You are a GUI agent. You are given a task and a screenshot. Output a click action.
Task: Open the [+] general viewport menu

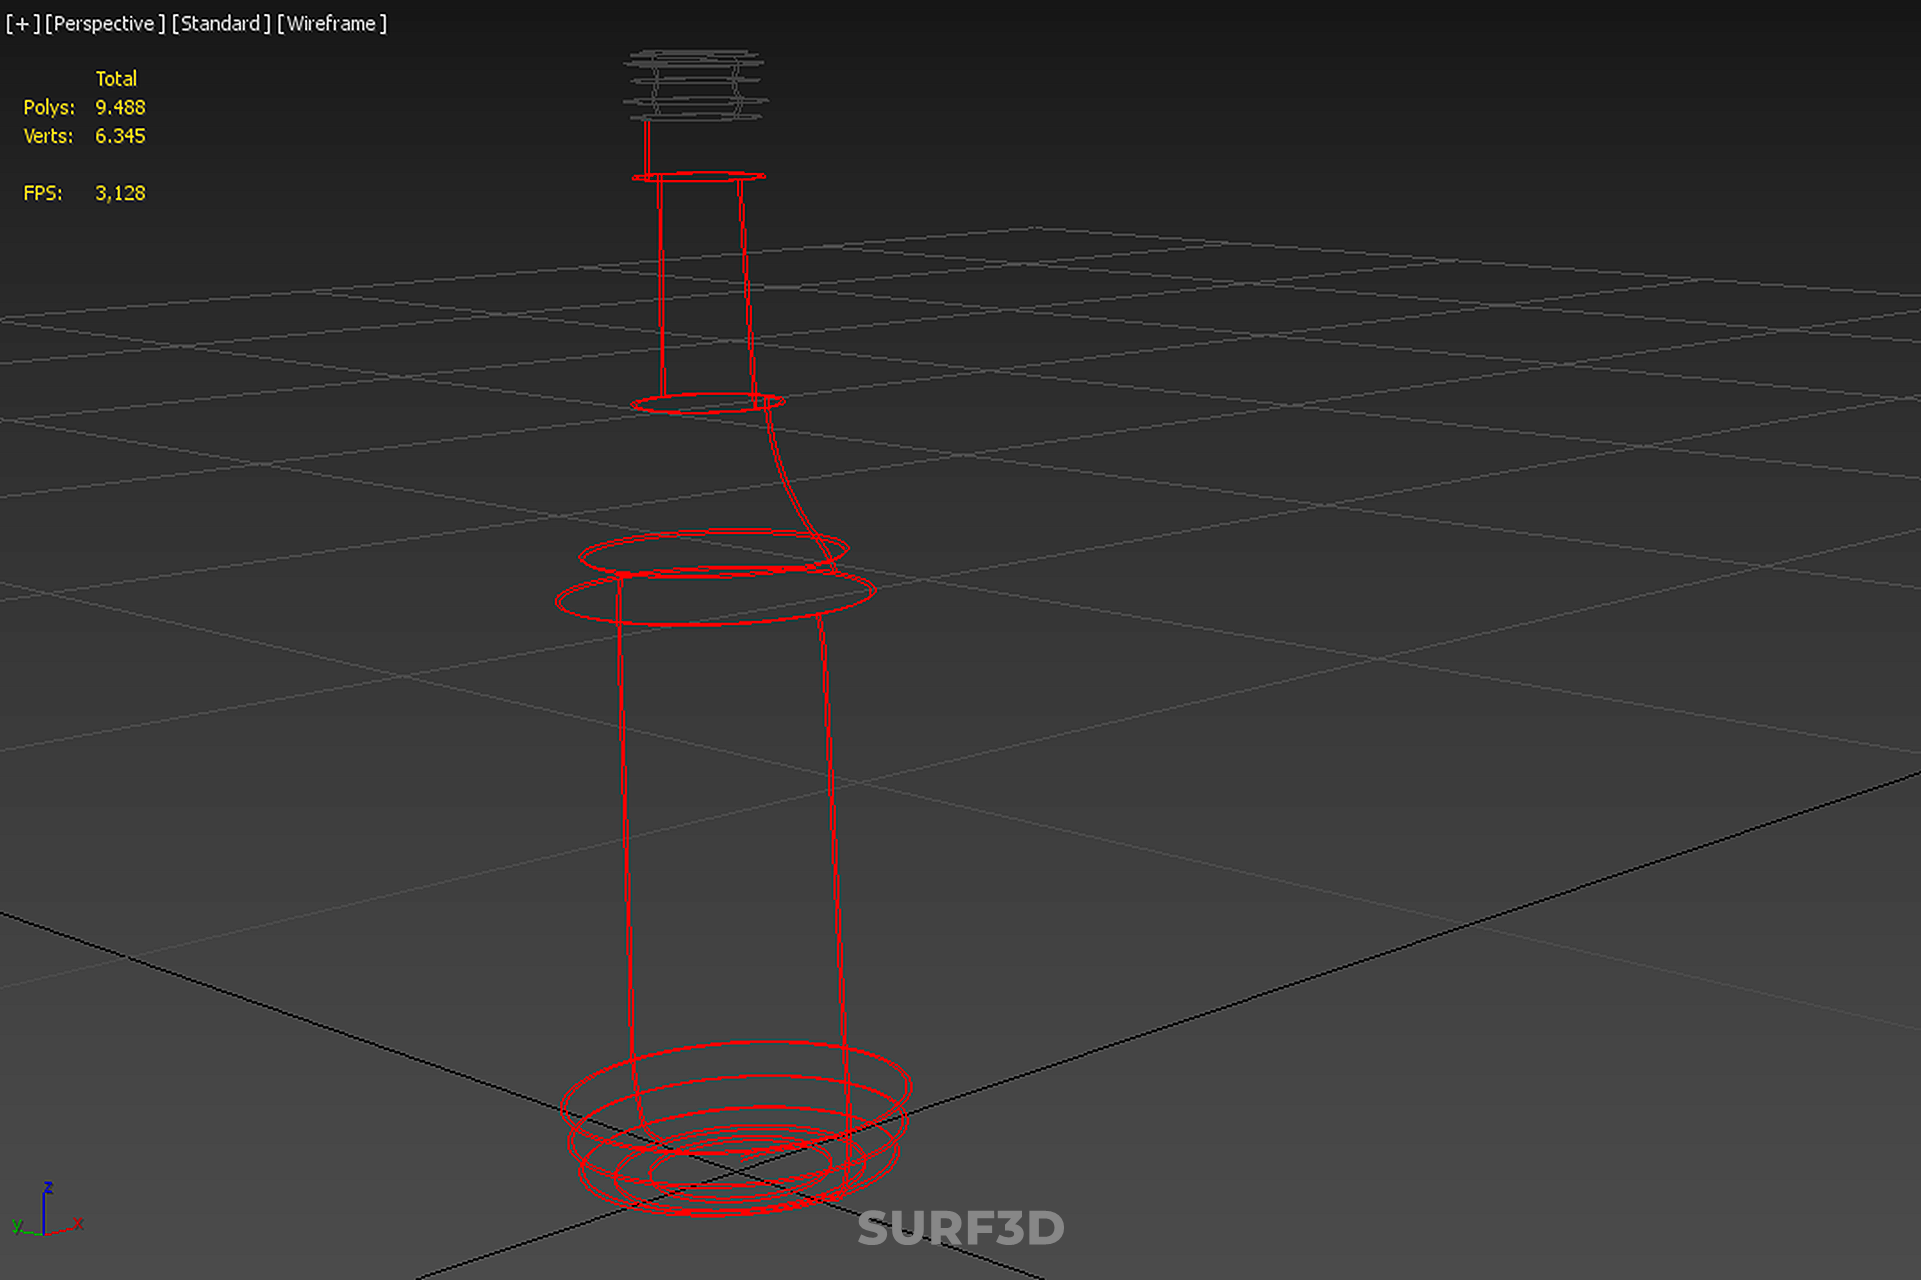[x=22, y=23]
